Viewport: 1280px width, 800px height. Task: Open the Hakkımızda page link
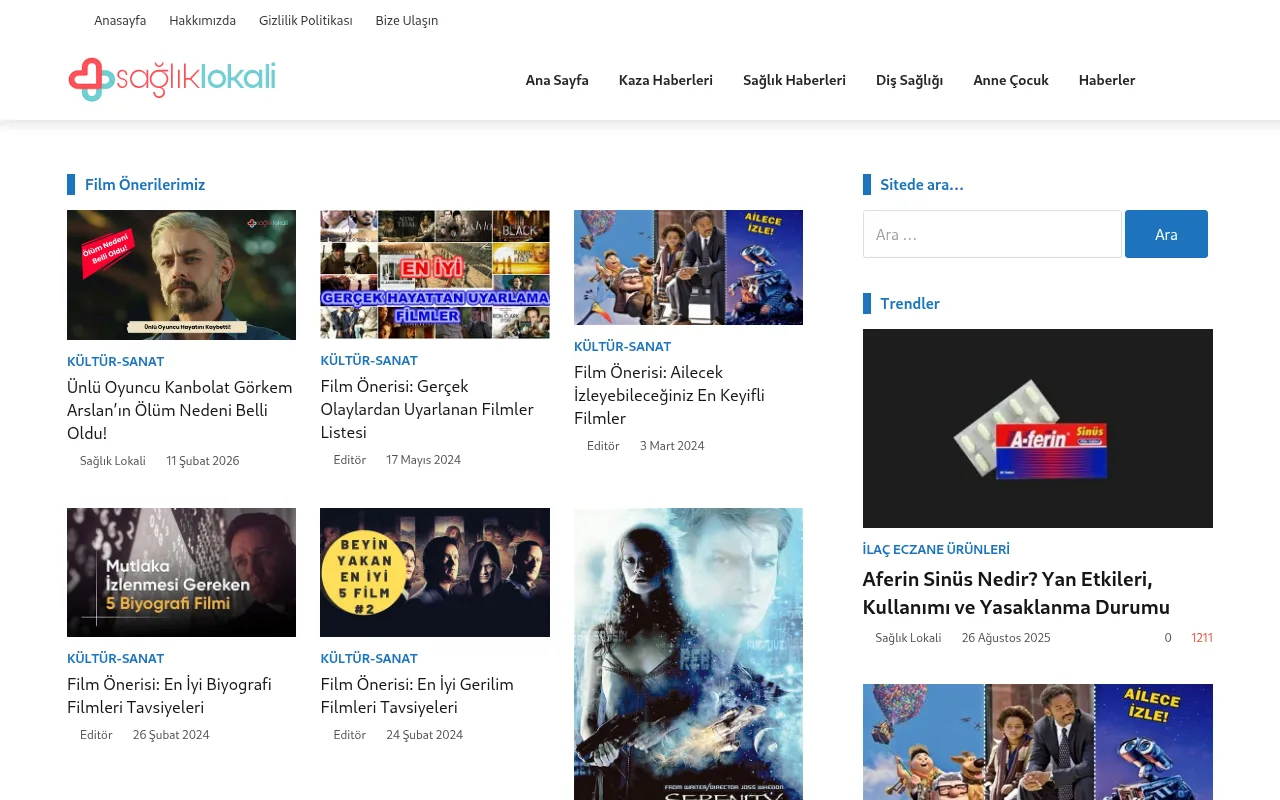202,20
